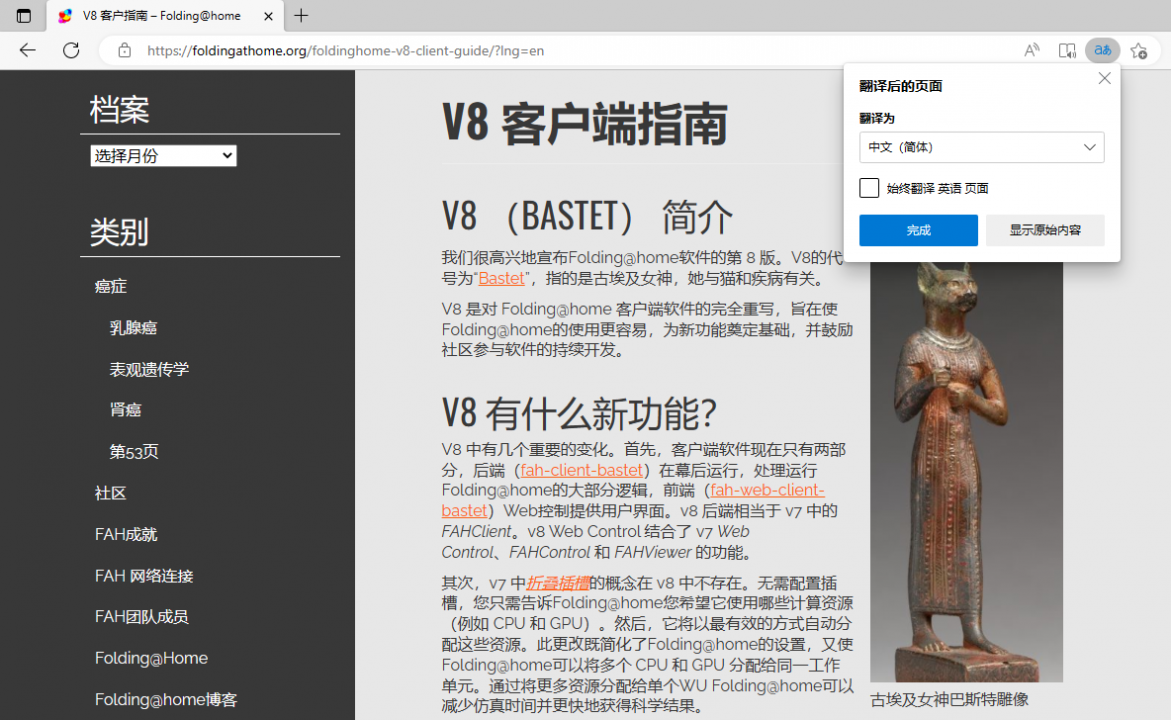Open the Folding@Home category link
Screen dimensions: 1171x720
(x=152, y=658)
